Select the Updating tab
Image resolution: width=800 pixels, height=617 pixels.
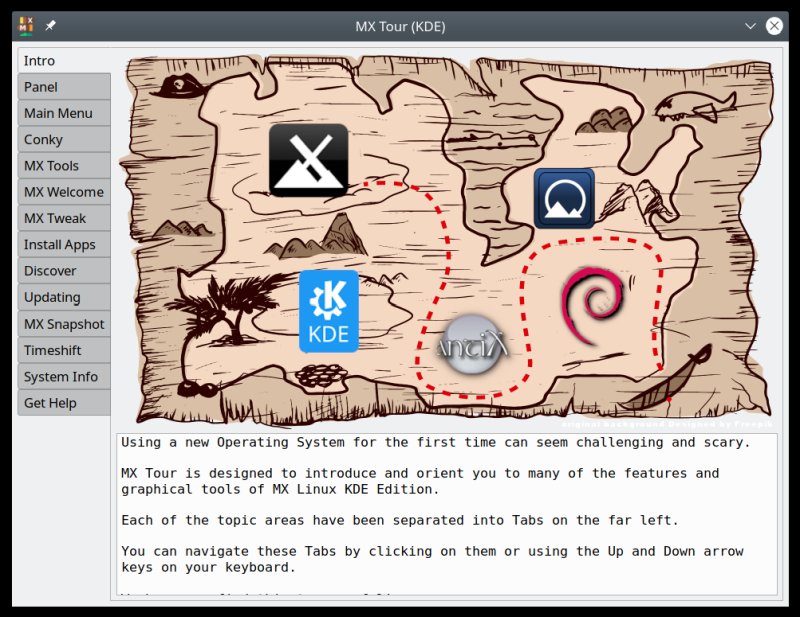tap(64, 298)
